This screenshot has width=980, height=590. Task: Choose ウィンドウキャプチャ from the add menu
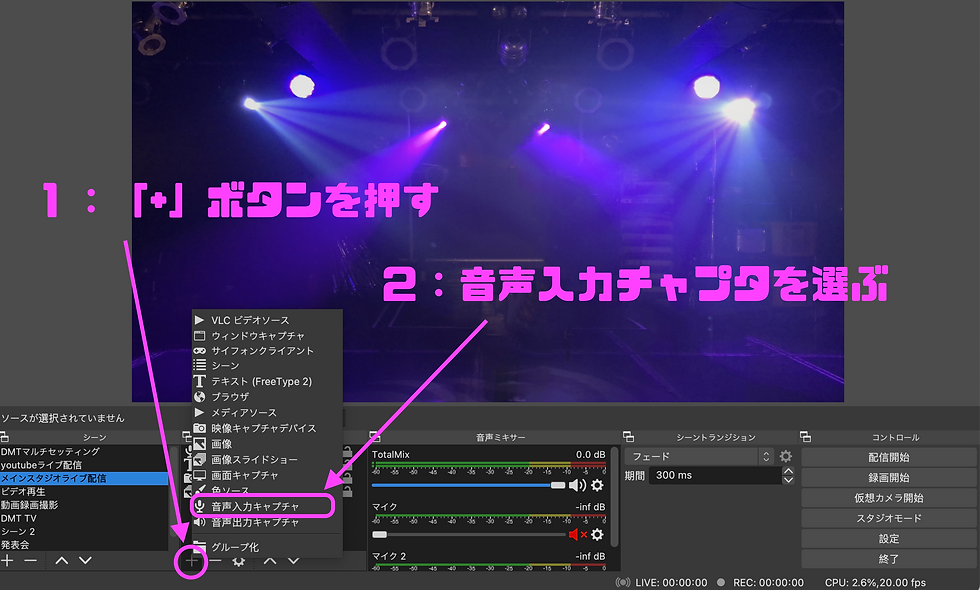(267, 336)
